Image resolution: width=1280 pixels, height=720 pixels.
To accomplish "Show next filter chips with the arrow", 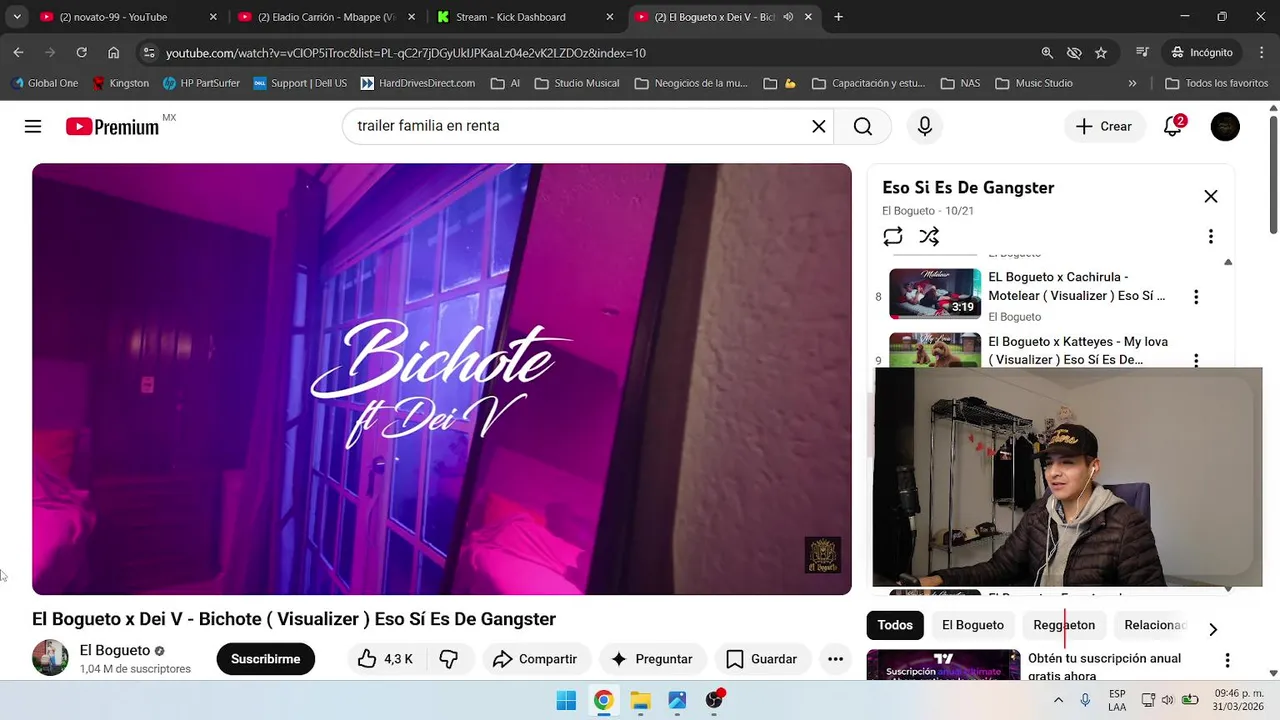I will point(1212,629).
